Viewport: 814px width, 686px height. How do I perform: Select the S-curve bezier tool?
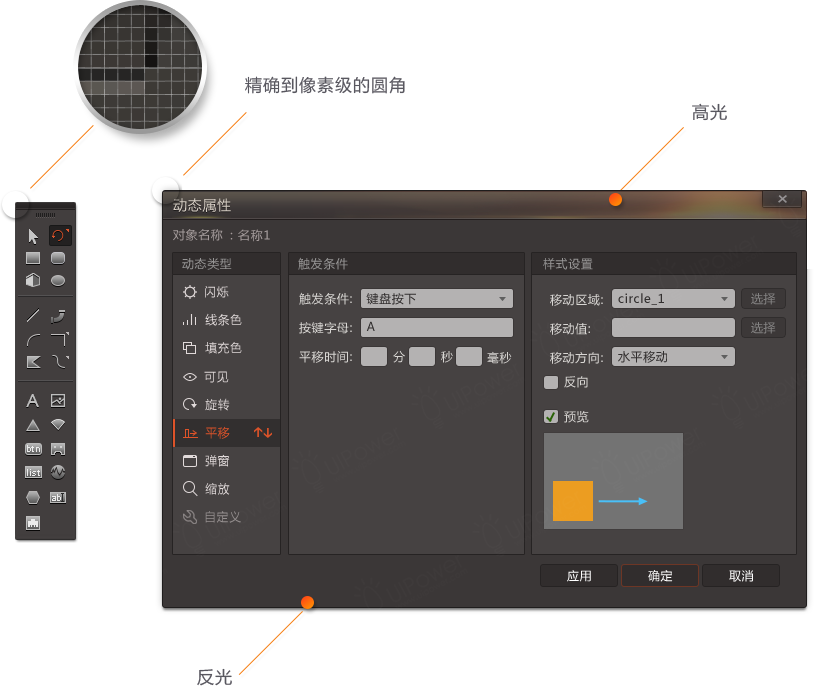click(60, 361)
